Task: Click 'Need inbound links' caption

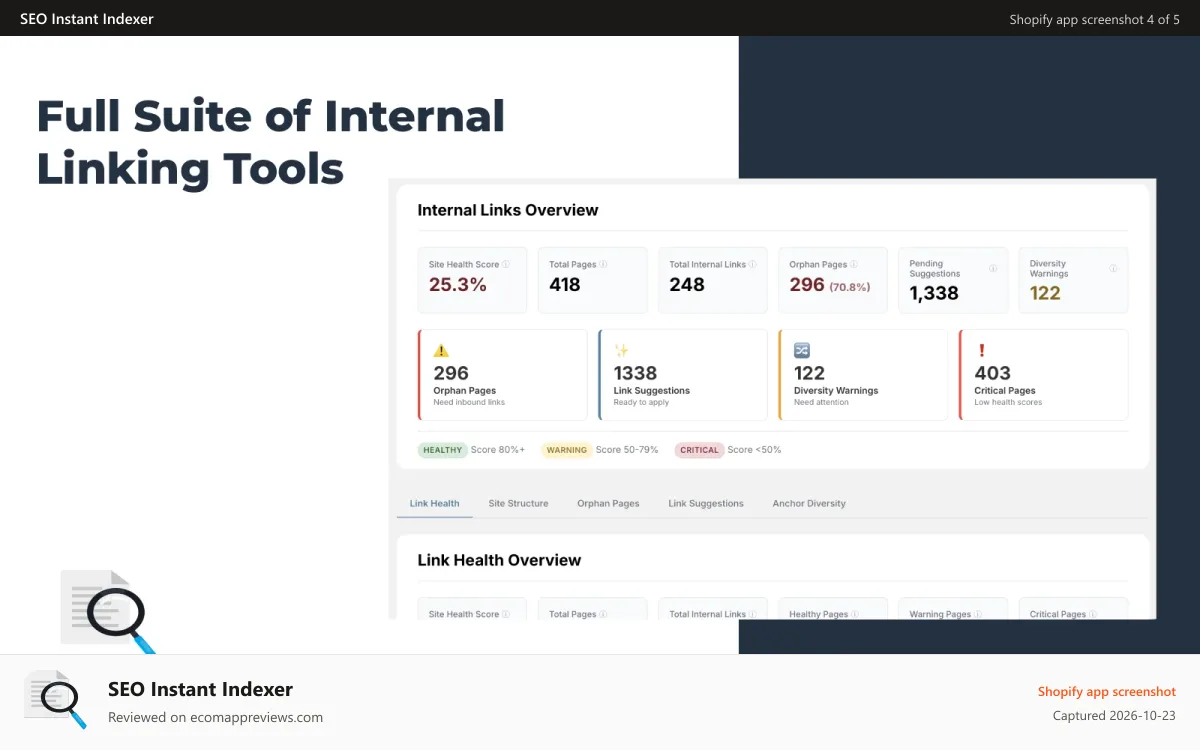Action: 469,403
